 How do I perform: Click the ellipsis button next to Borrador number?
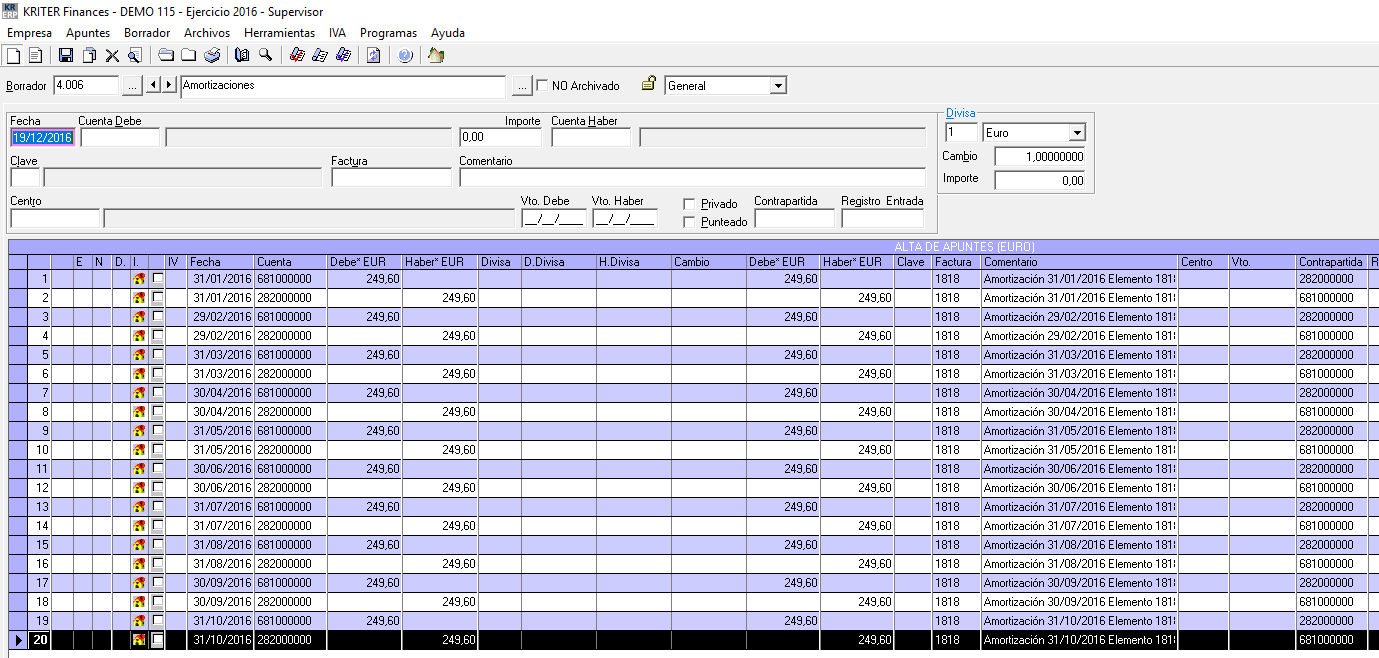point(132,86)
